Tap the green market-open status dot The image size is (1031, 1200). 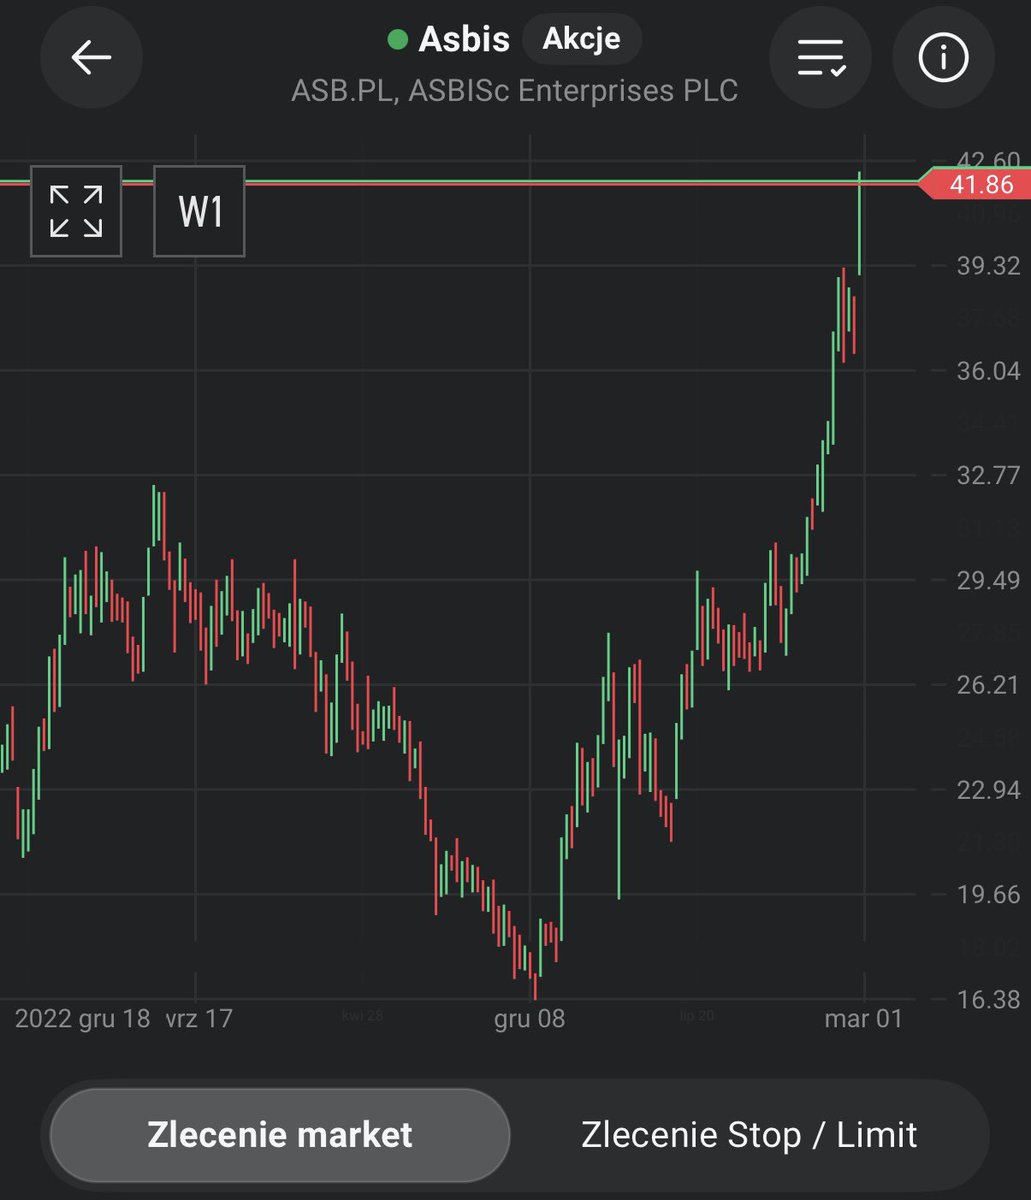[x=398, y=40]
